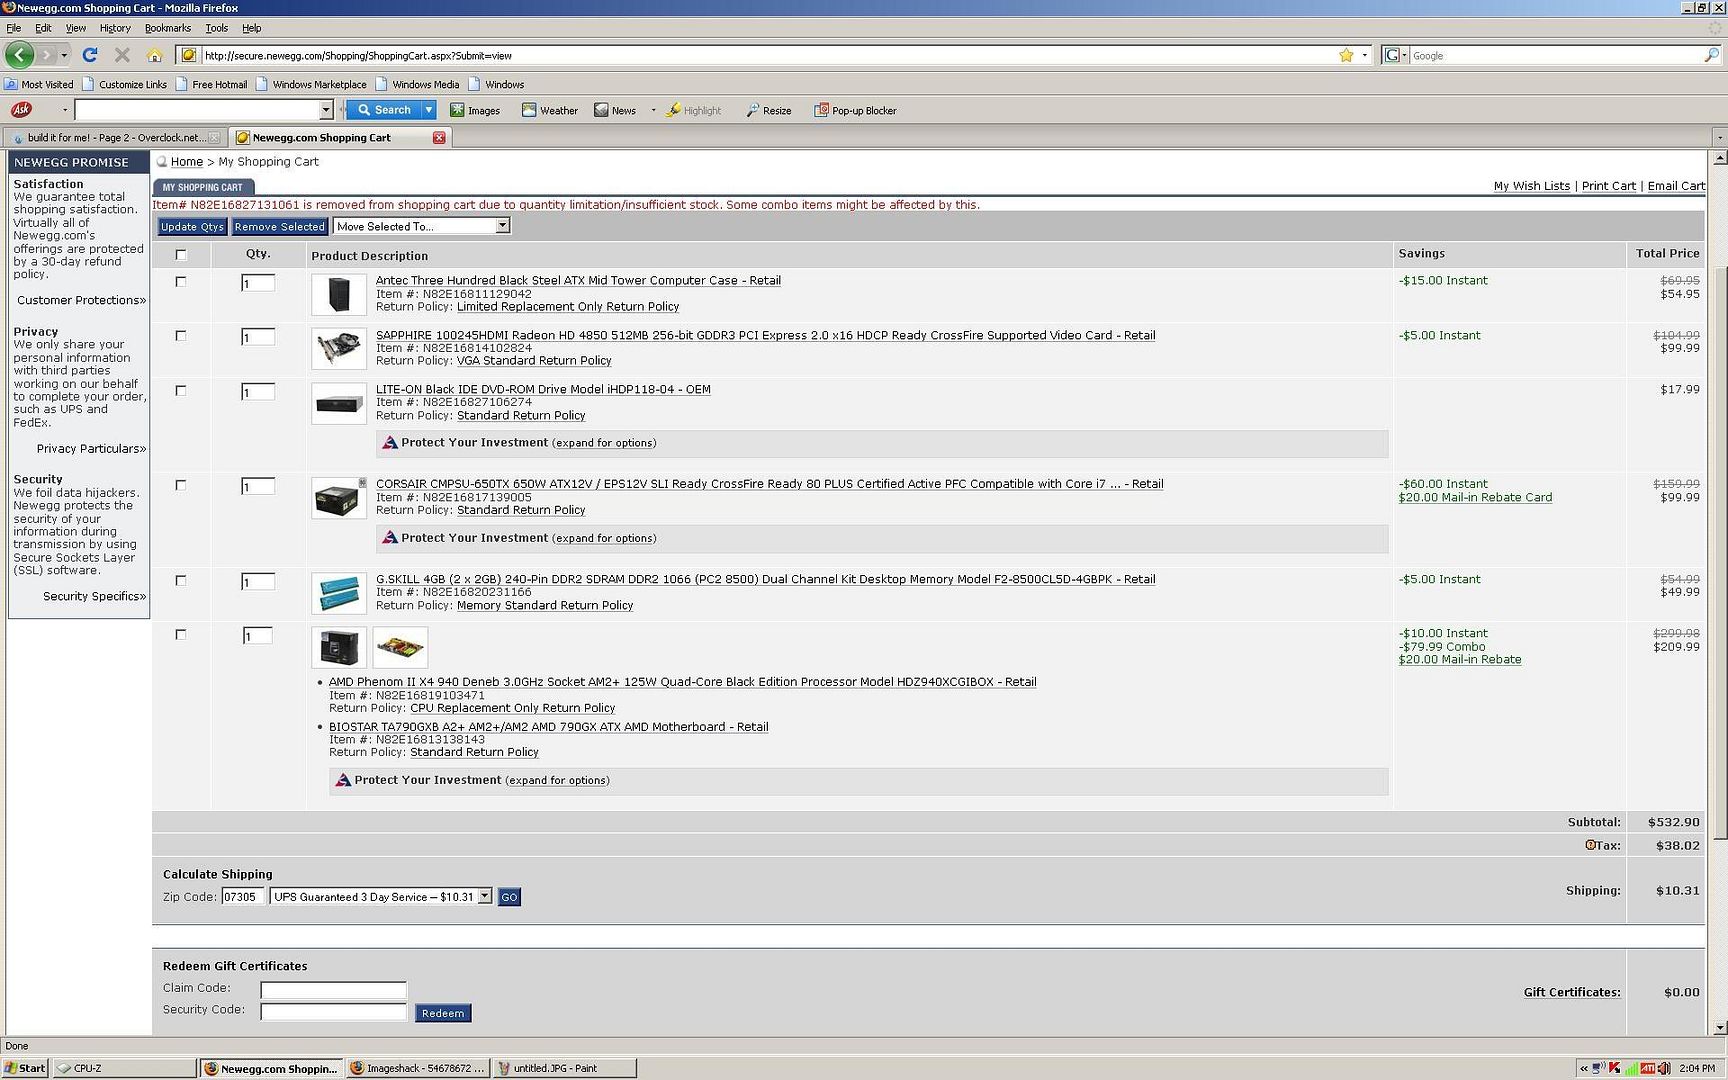Open Weather from the Ask toolbar
This screenshot has width=1728, height=1080.
pyautogui.click(x=549, y=110)
